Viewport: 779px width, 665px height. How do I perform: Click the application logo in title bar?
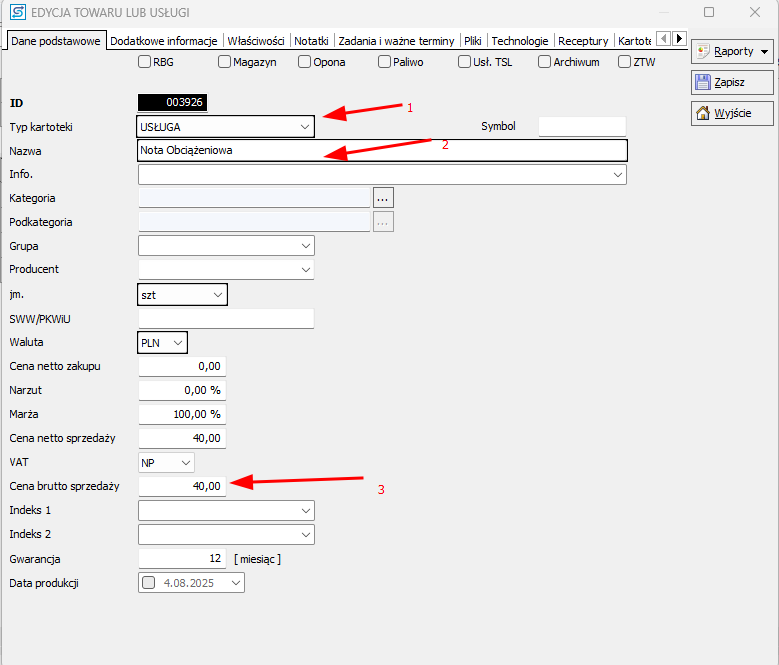17,13
